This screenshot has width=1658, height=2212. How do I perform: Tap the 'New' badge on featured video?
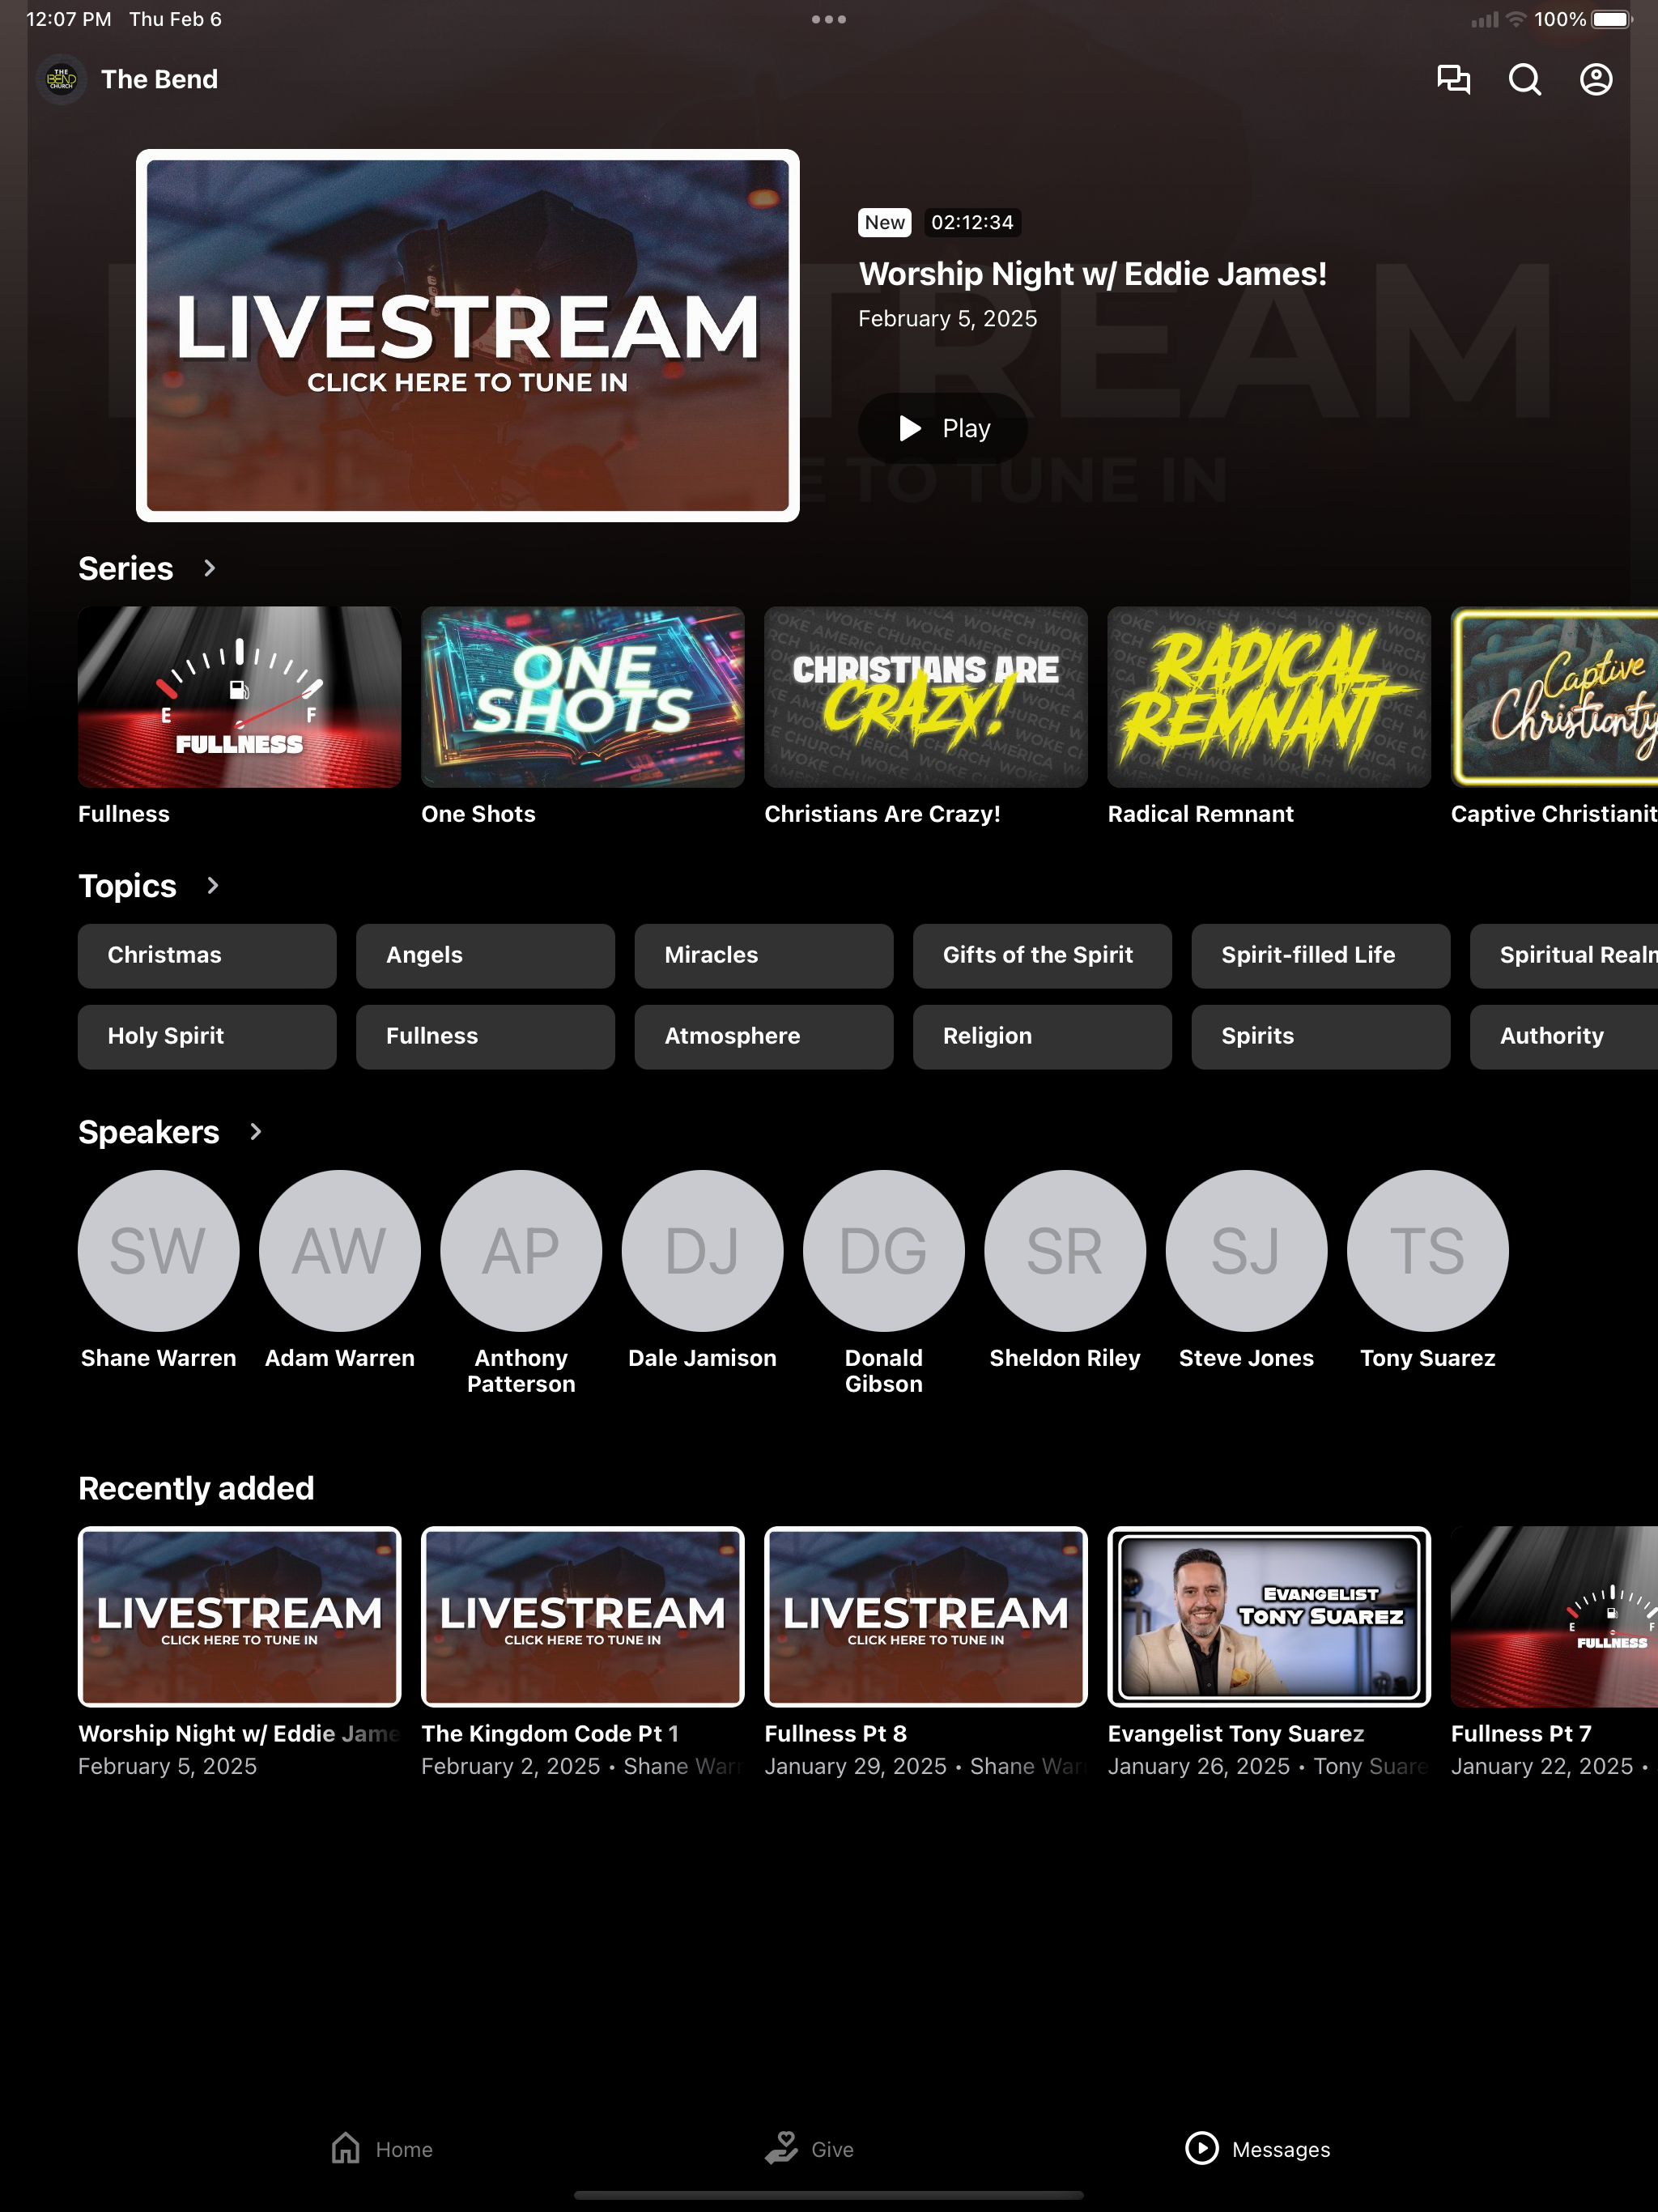tap(885, 222)
